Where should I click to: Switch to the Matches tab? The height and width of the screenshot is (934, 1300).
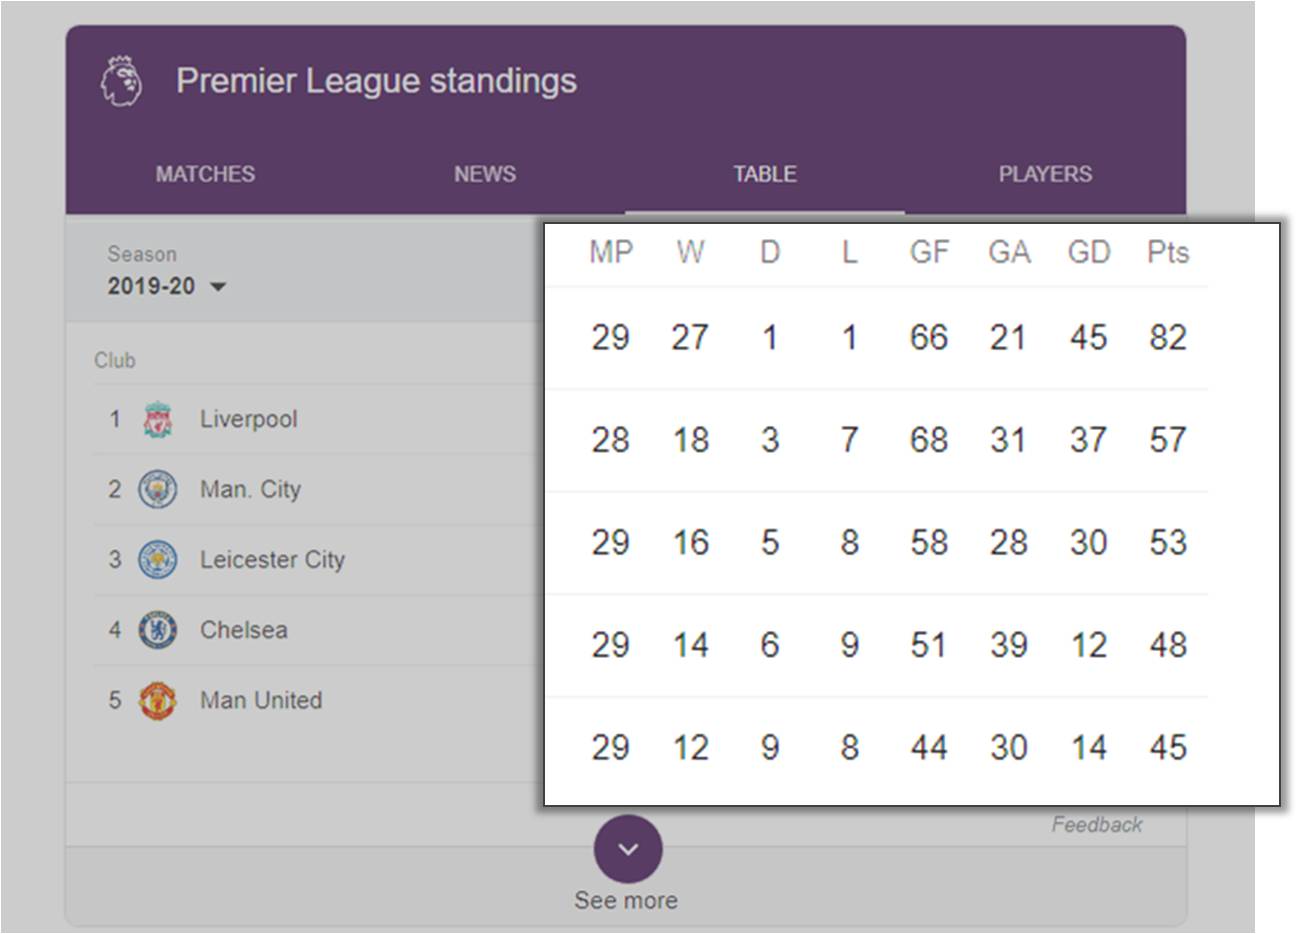tap(205, 174)
